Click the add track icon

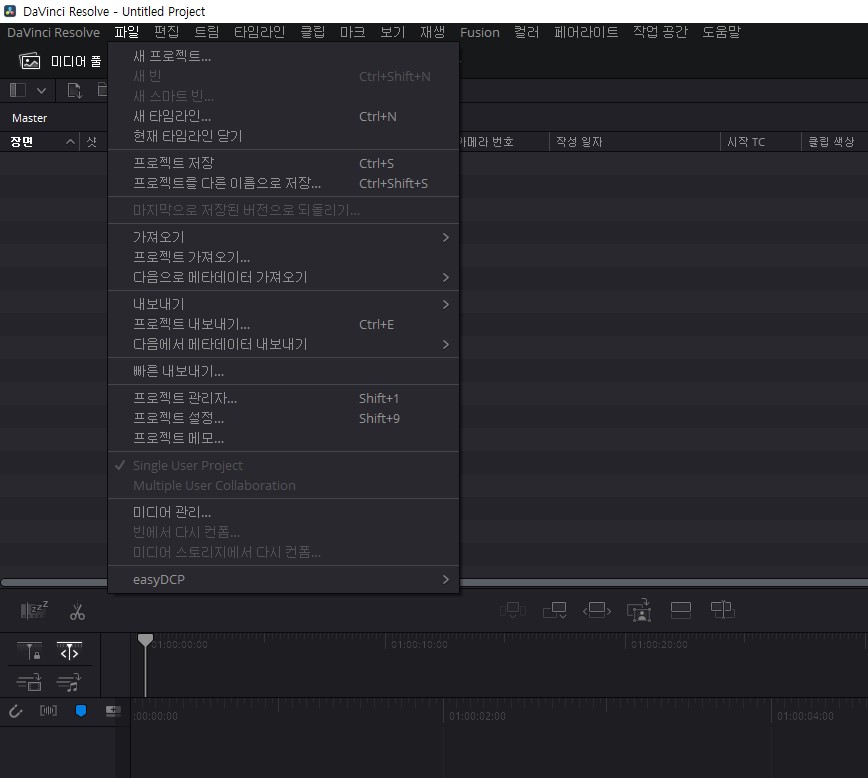[113, 711]
